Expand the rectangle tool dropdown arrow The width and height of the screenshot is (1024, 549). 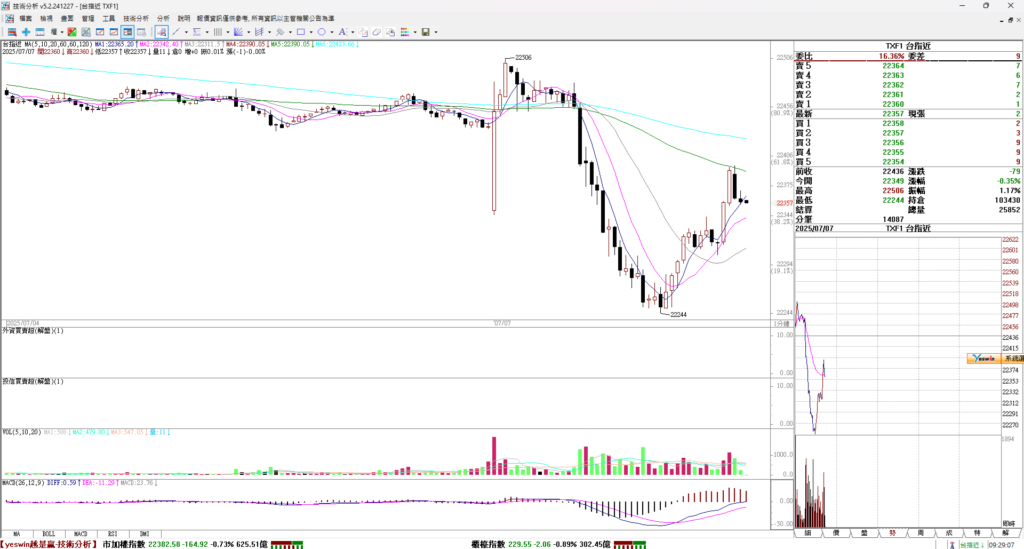click(x=311, y=32)
